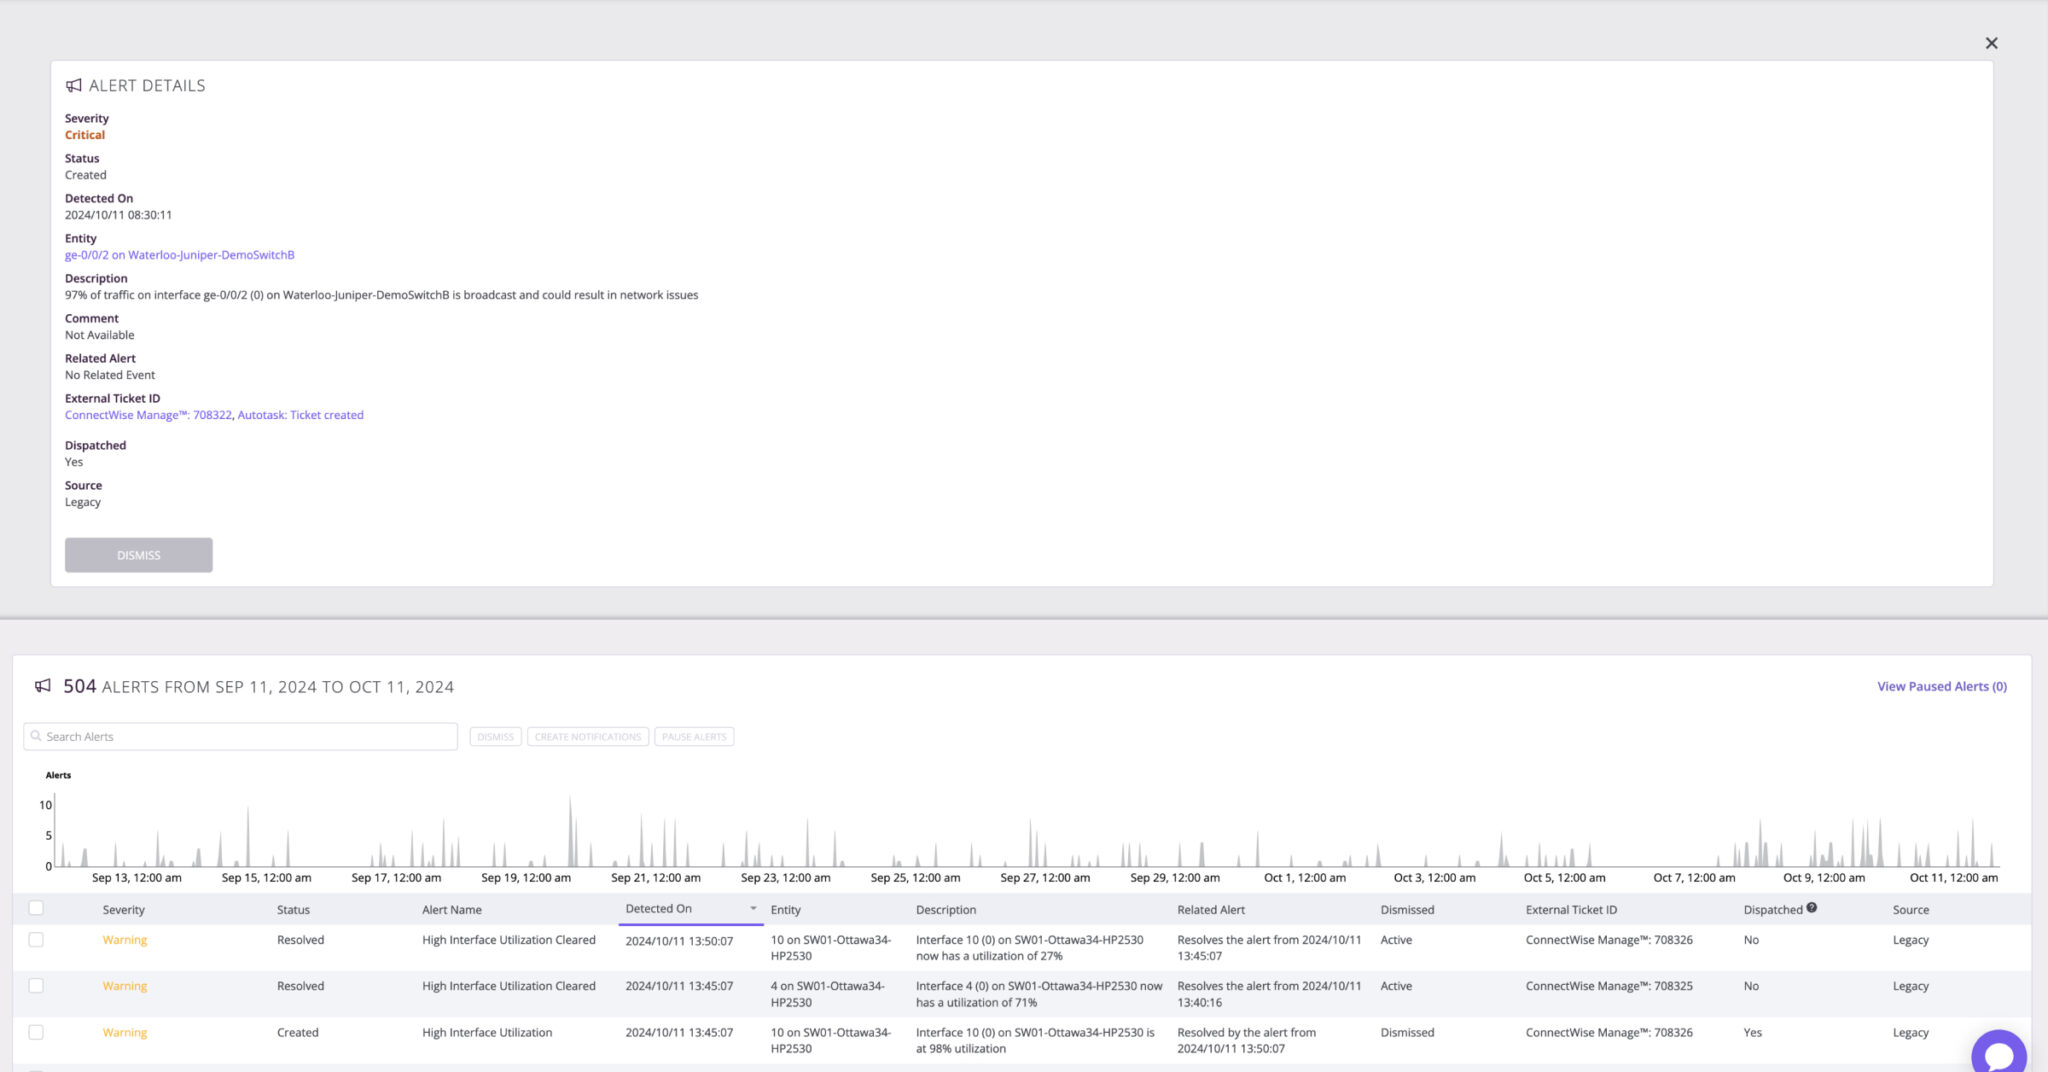Click the DISMISS button in alert details

coord(138,555)
